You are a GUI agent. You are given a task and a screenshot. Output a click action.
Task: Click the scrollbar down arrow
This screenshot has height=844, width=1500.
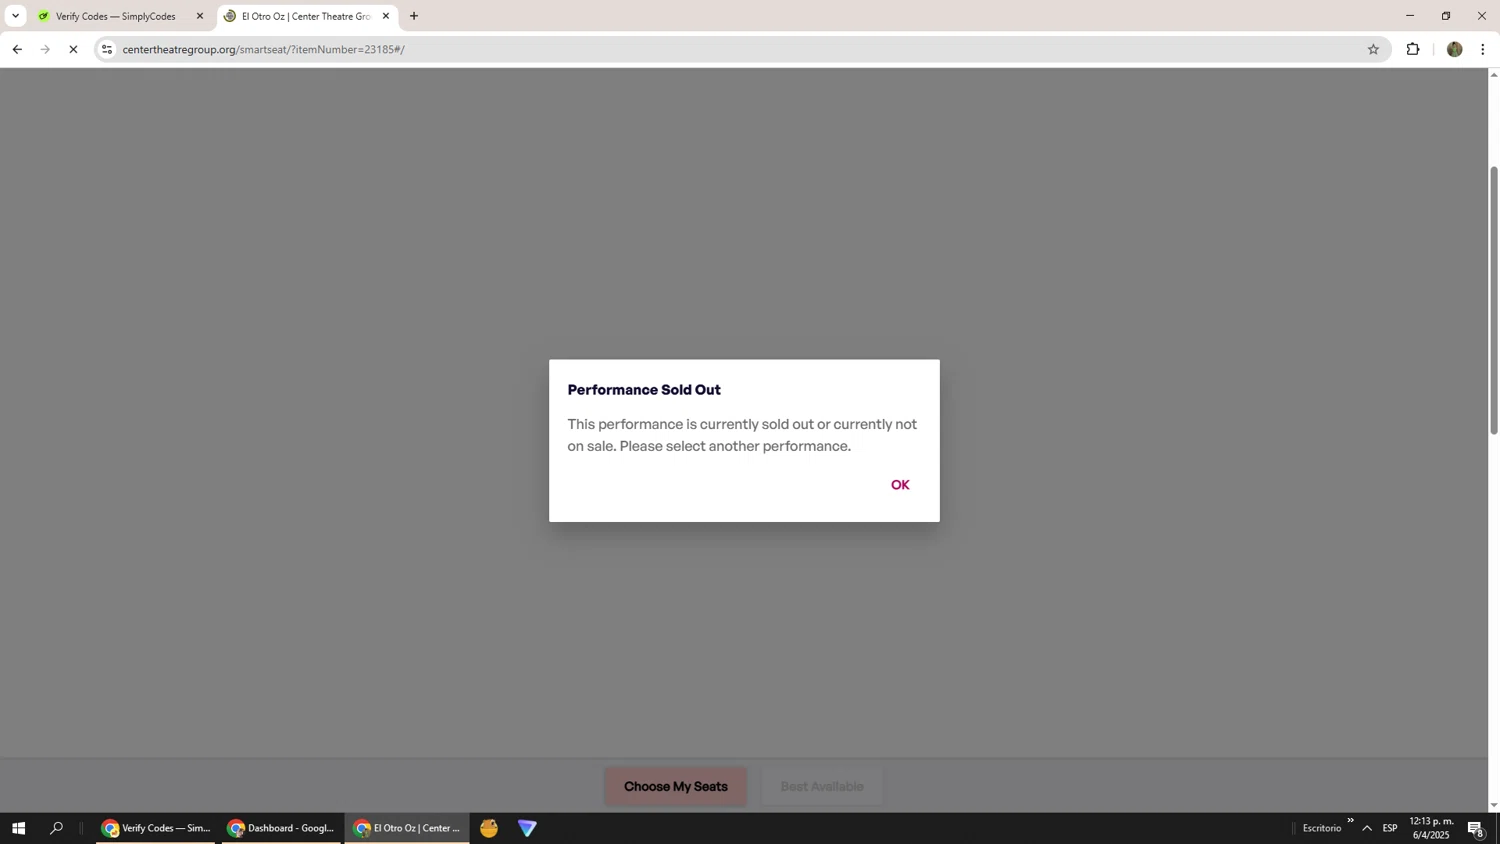[1494, 805]
